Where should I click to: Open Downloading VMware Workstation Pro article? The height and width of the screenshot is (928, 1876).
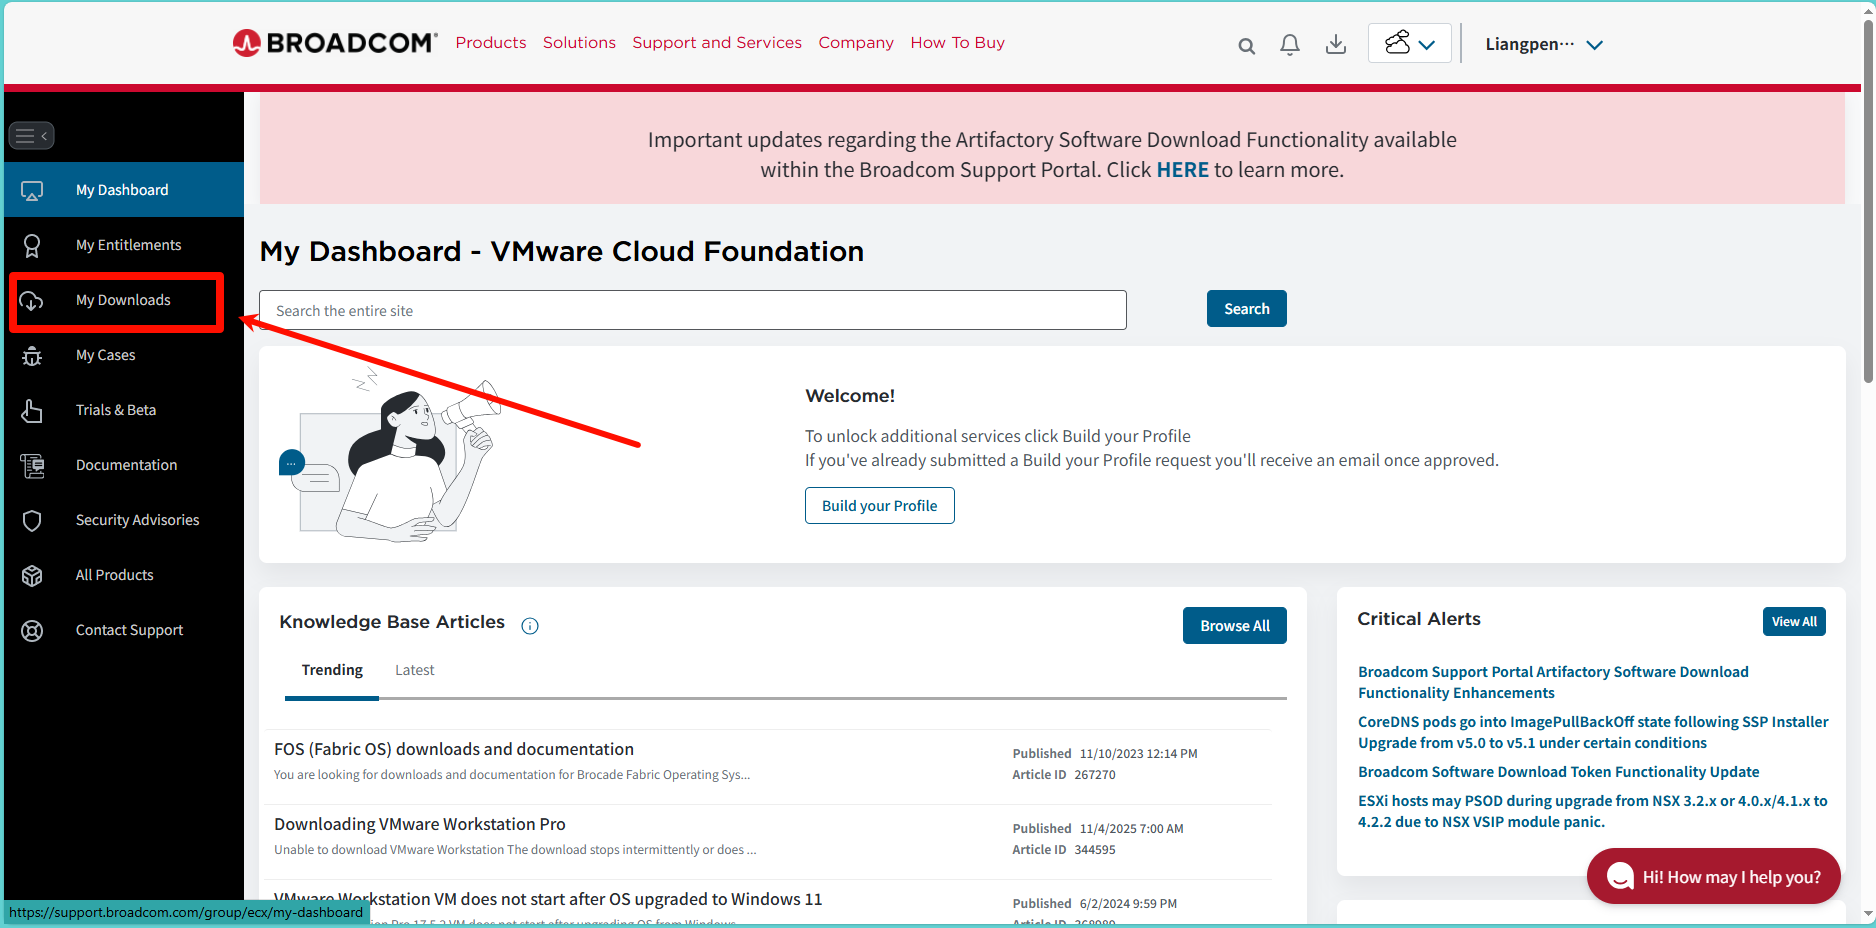[x=420, y=824]
